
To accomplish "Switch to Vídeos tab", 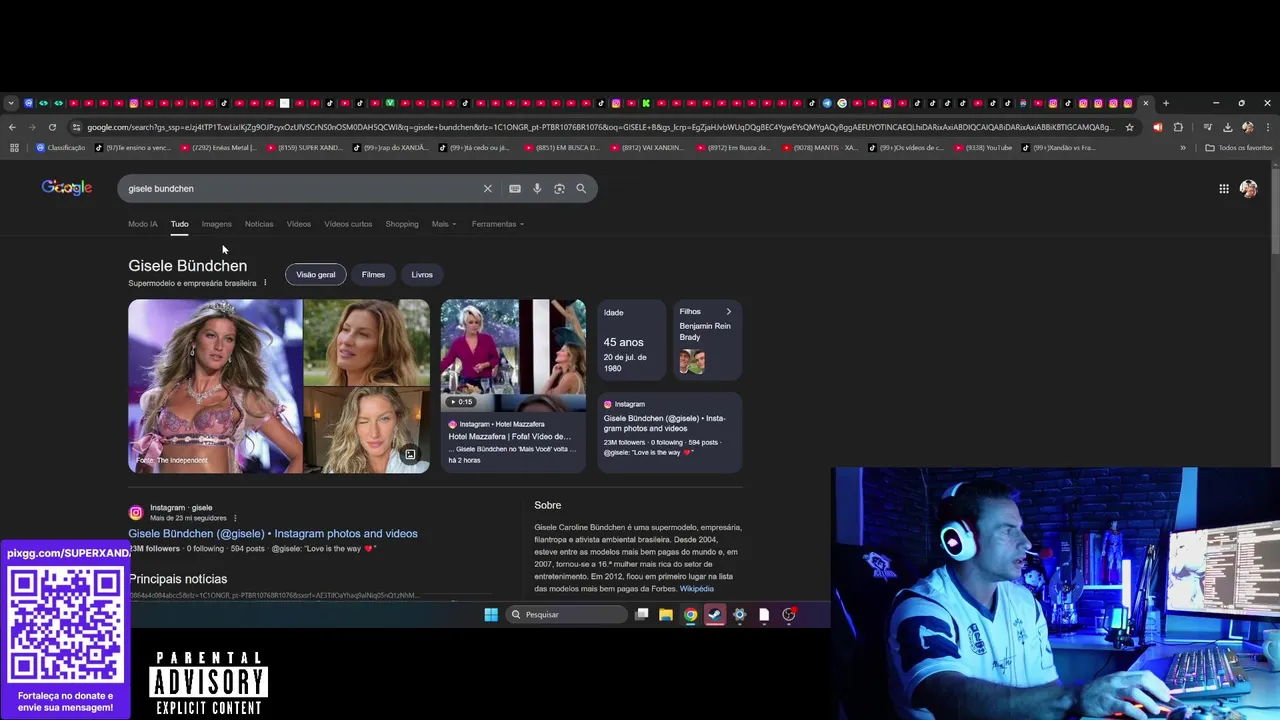I will click(299, 224).
